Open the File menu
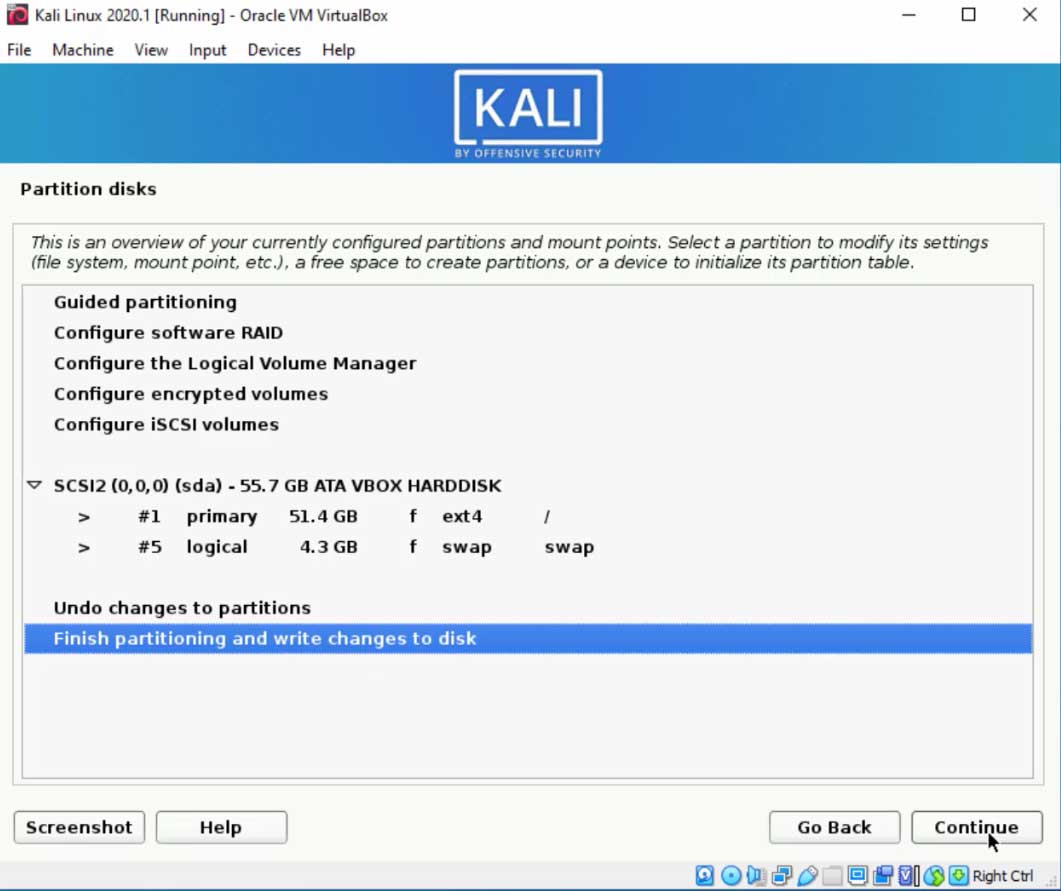The width and height of the screenshot is (1061, 891). pos(19,50)
